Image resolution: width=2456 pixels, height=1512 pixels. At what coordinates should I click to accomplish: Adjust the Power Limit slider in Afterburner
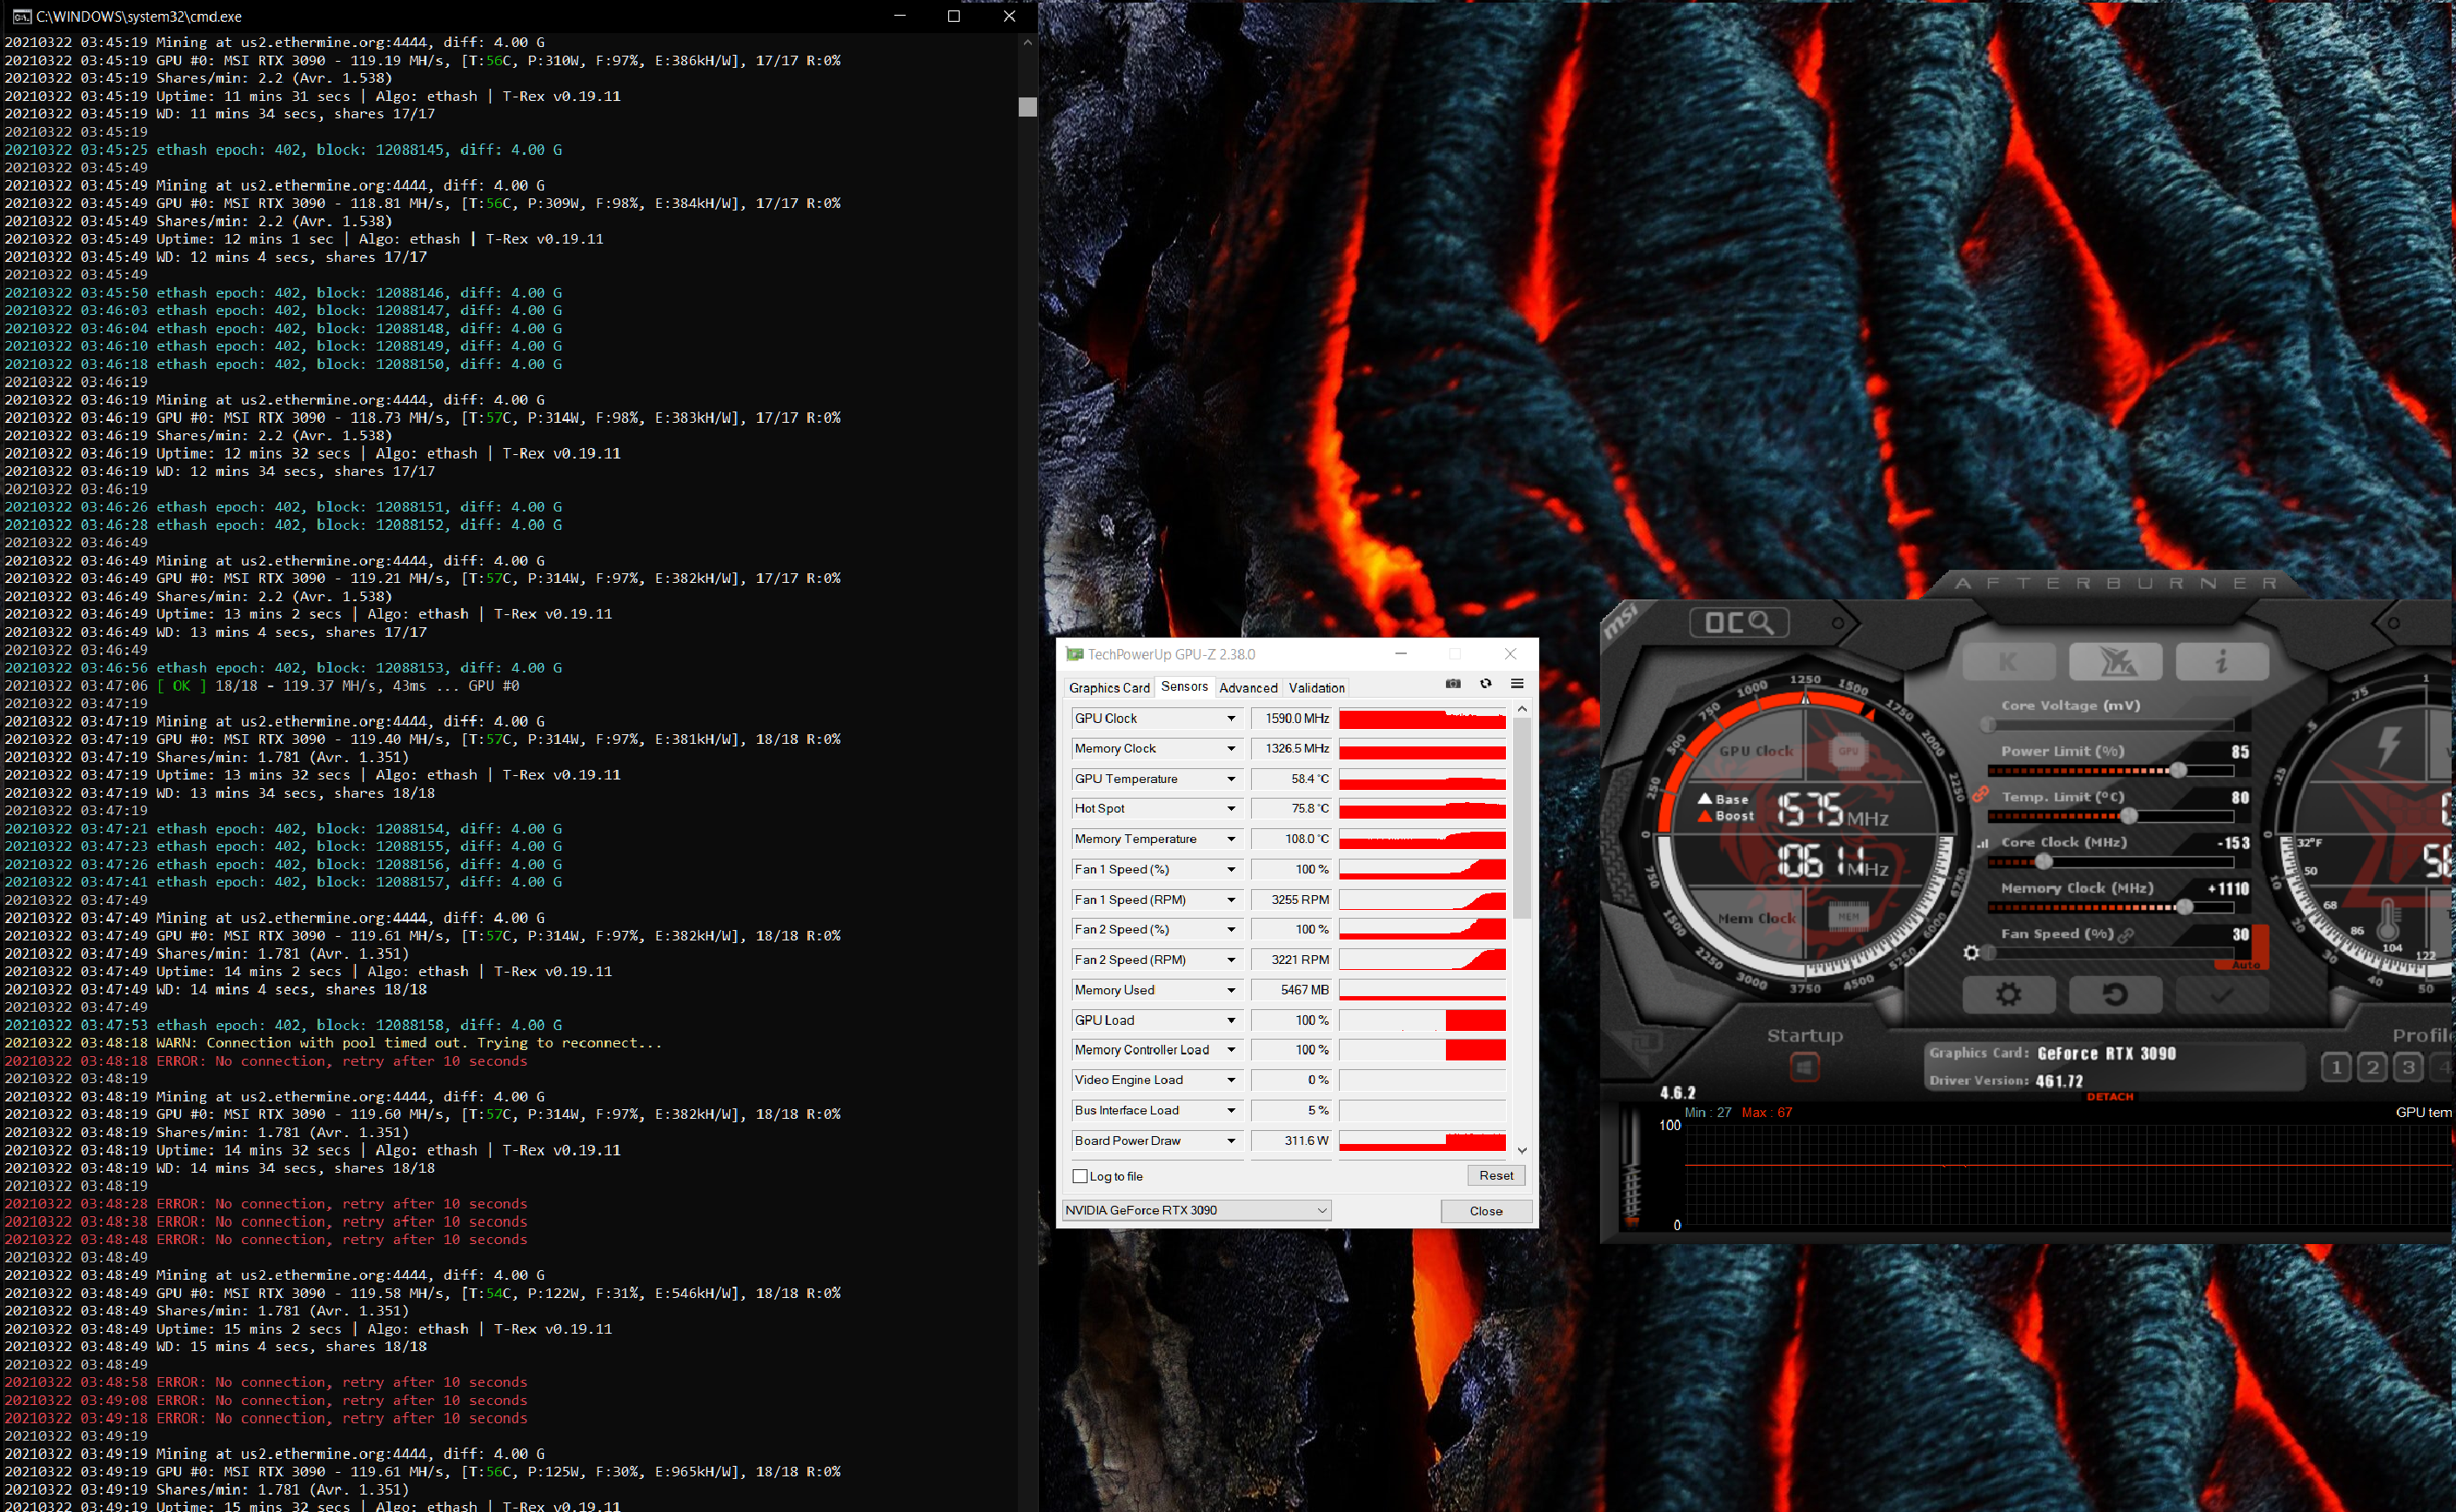click(2110, 771)
